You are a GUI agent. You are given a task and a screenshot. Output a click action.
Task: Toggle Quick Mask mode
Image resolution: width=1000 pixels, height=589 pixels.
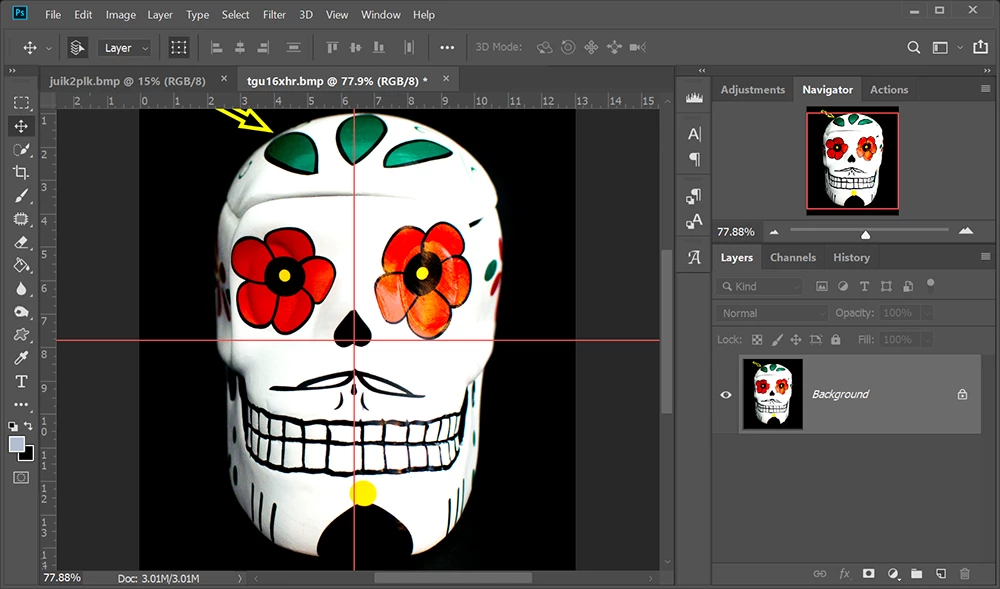click(x=21, y=478)
